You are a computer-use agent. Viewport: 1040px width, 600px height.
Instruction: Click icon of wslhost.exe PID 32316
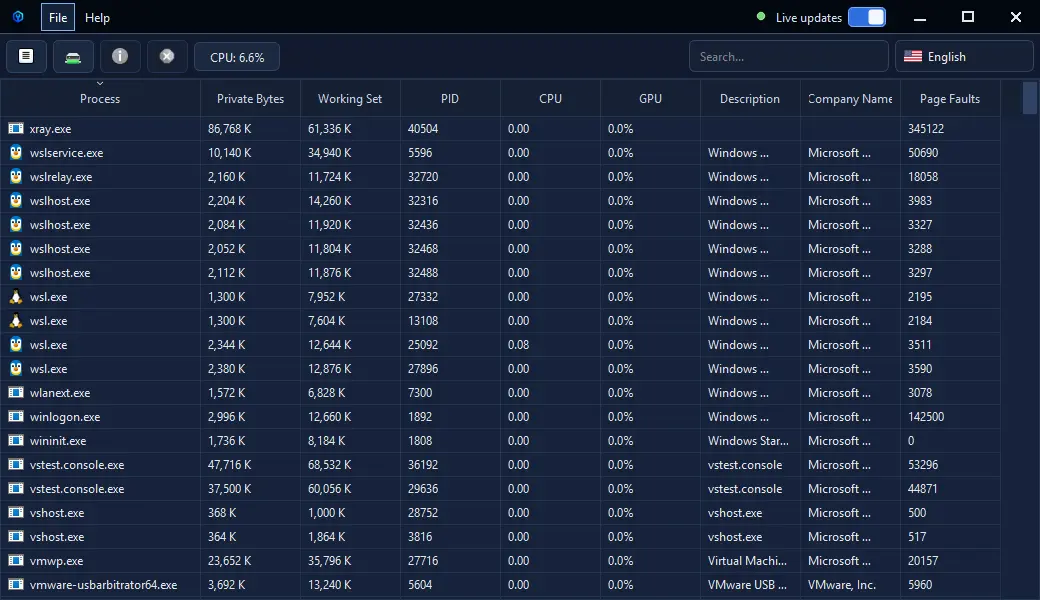coord(16,200)
